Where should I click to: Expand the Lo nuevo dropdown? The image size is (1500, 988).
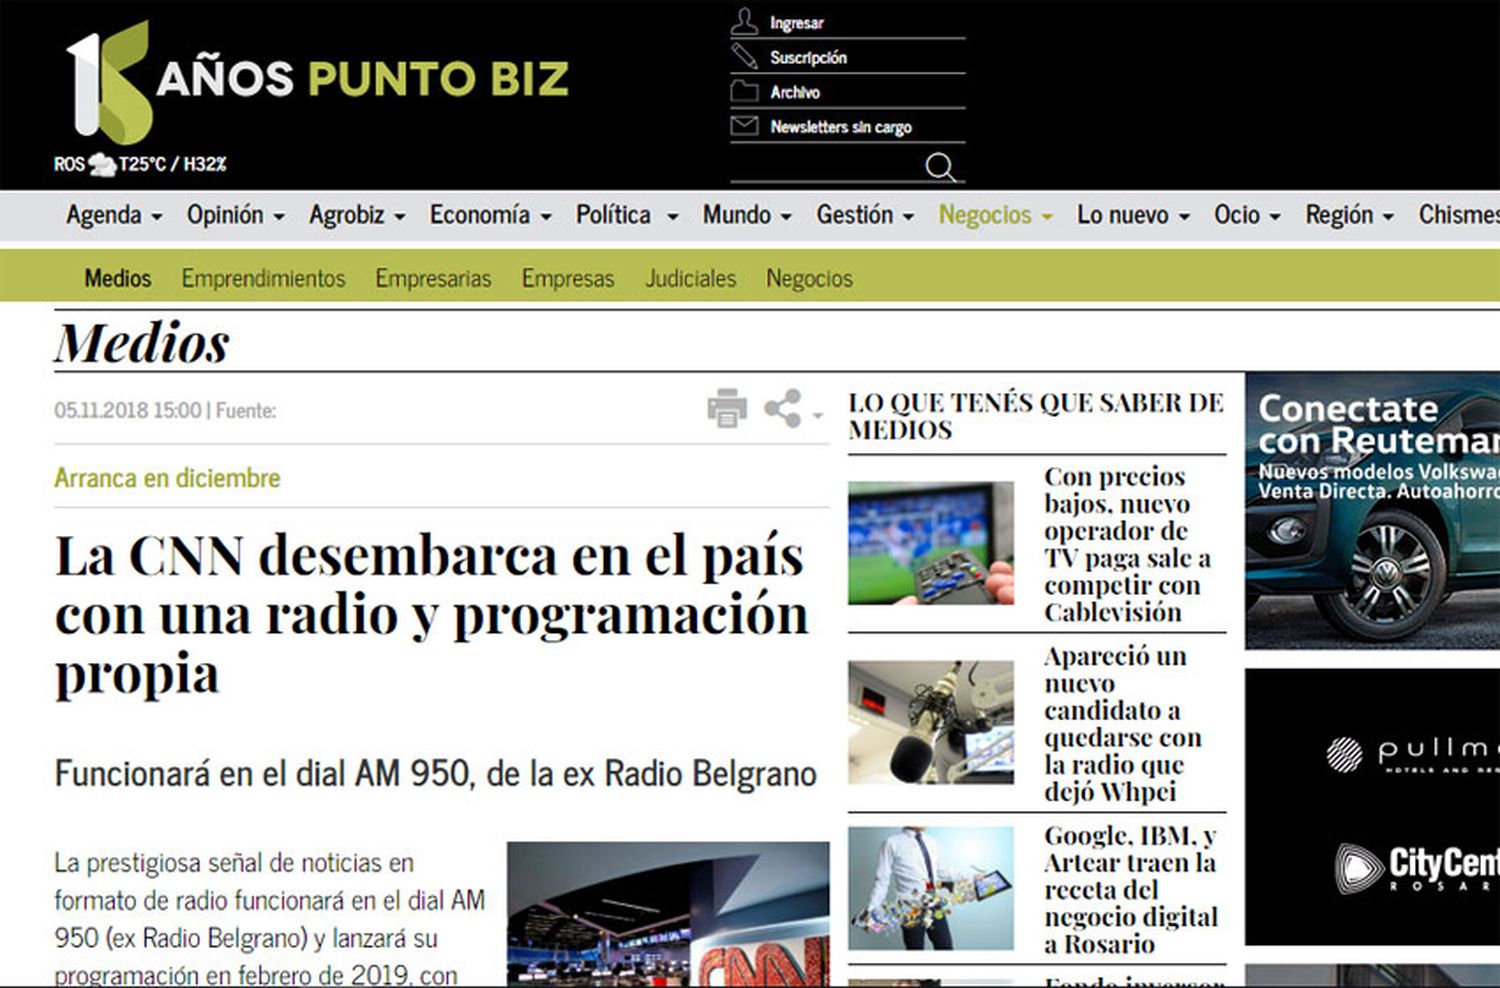1132,215
